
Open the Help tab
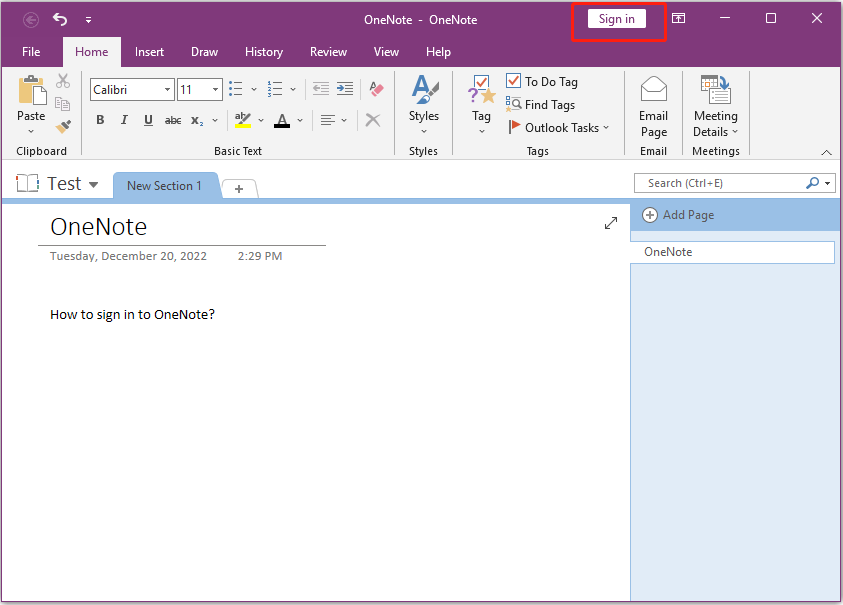(x=438, y=52)
